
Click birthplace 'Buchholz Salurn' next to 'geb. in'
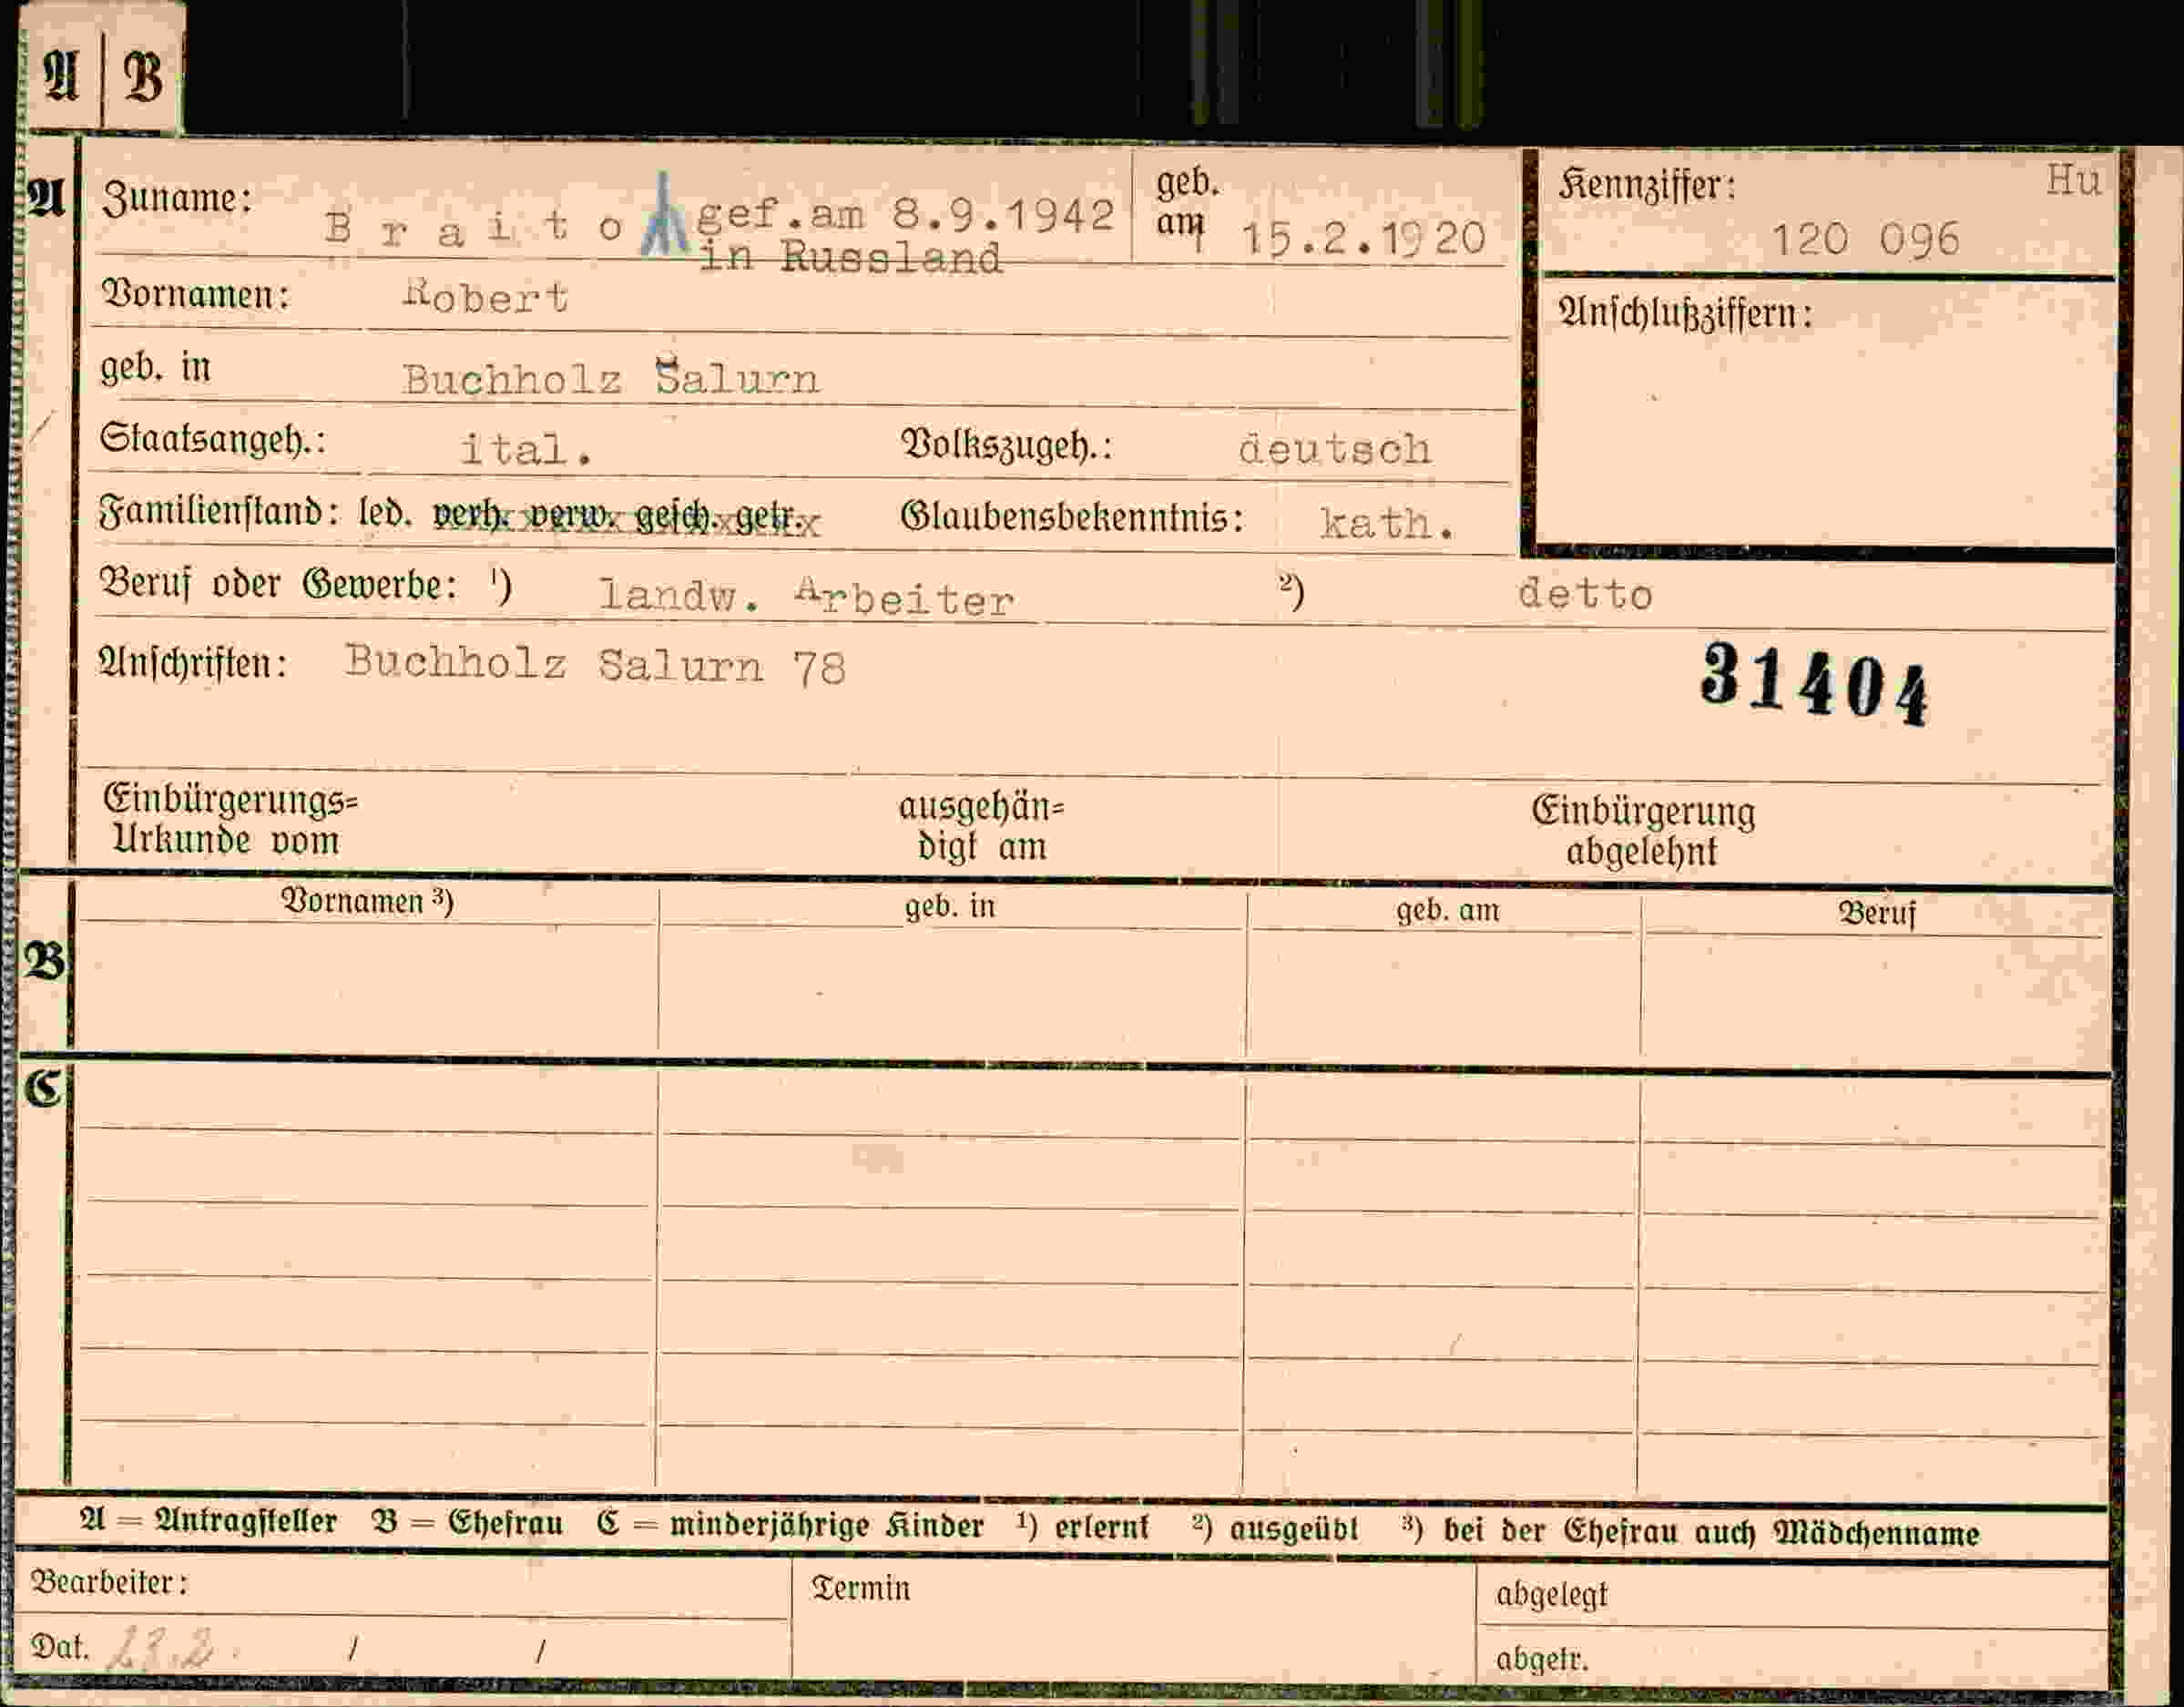pos(610,378)
